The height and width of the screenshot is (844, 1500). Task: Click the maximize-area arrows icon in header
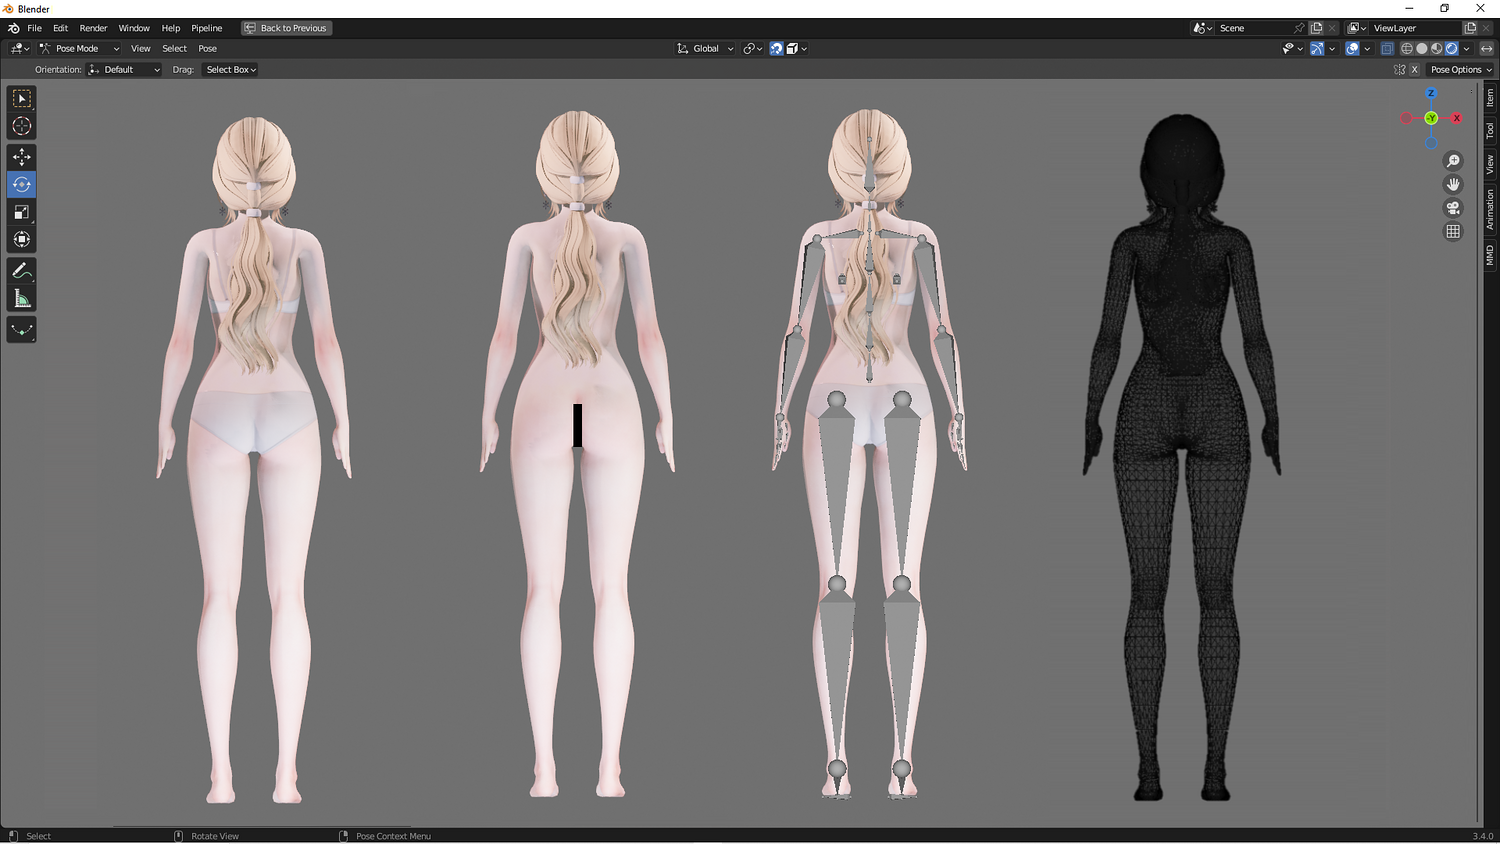point(1487,48)
